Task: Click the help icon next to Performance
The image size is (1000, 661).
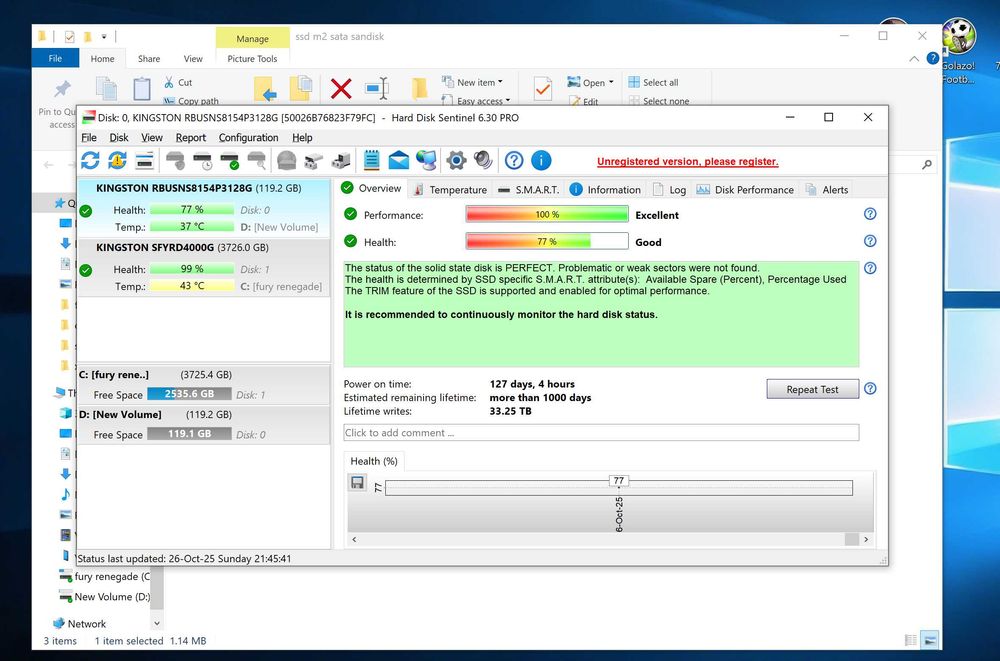Action: pyautogui.click(x=870, y=214)
